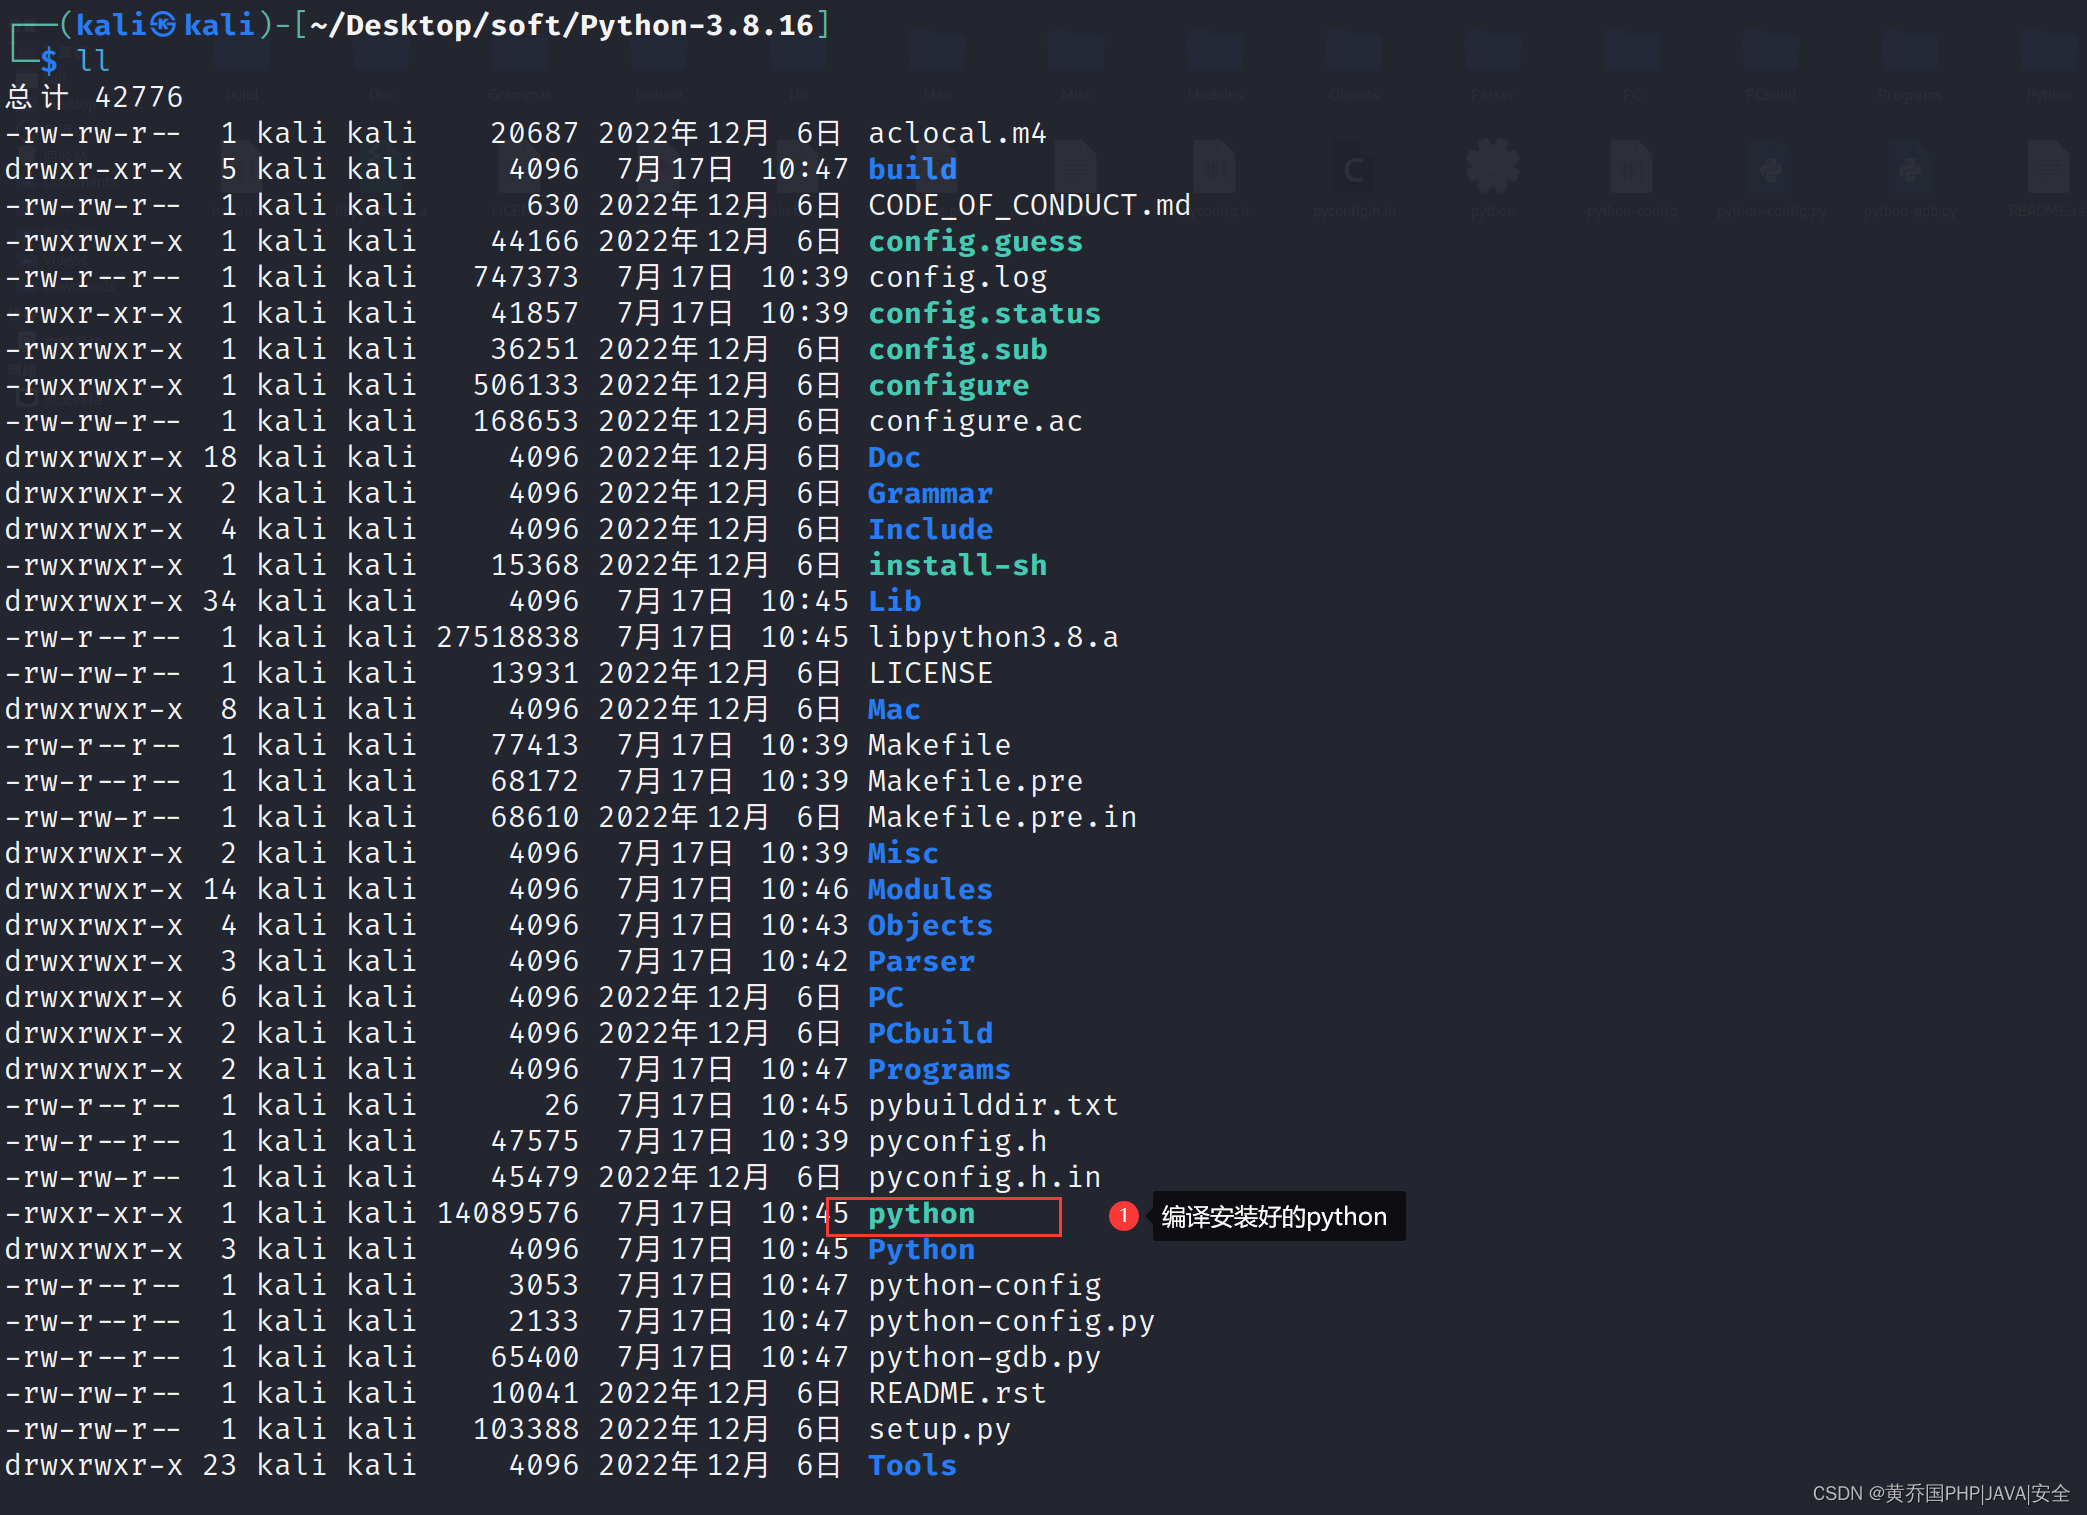The width and height of the screenshot is (2087, 1515).
Task: Click the PC directory name
Action: pos(885,997)
